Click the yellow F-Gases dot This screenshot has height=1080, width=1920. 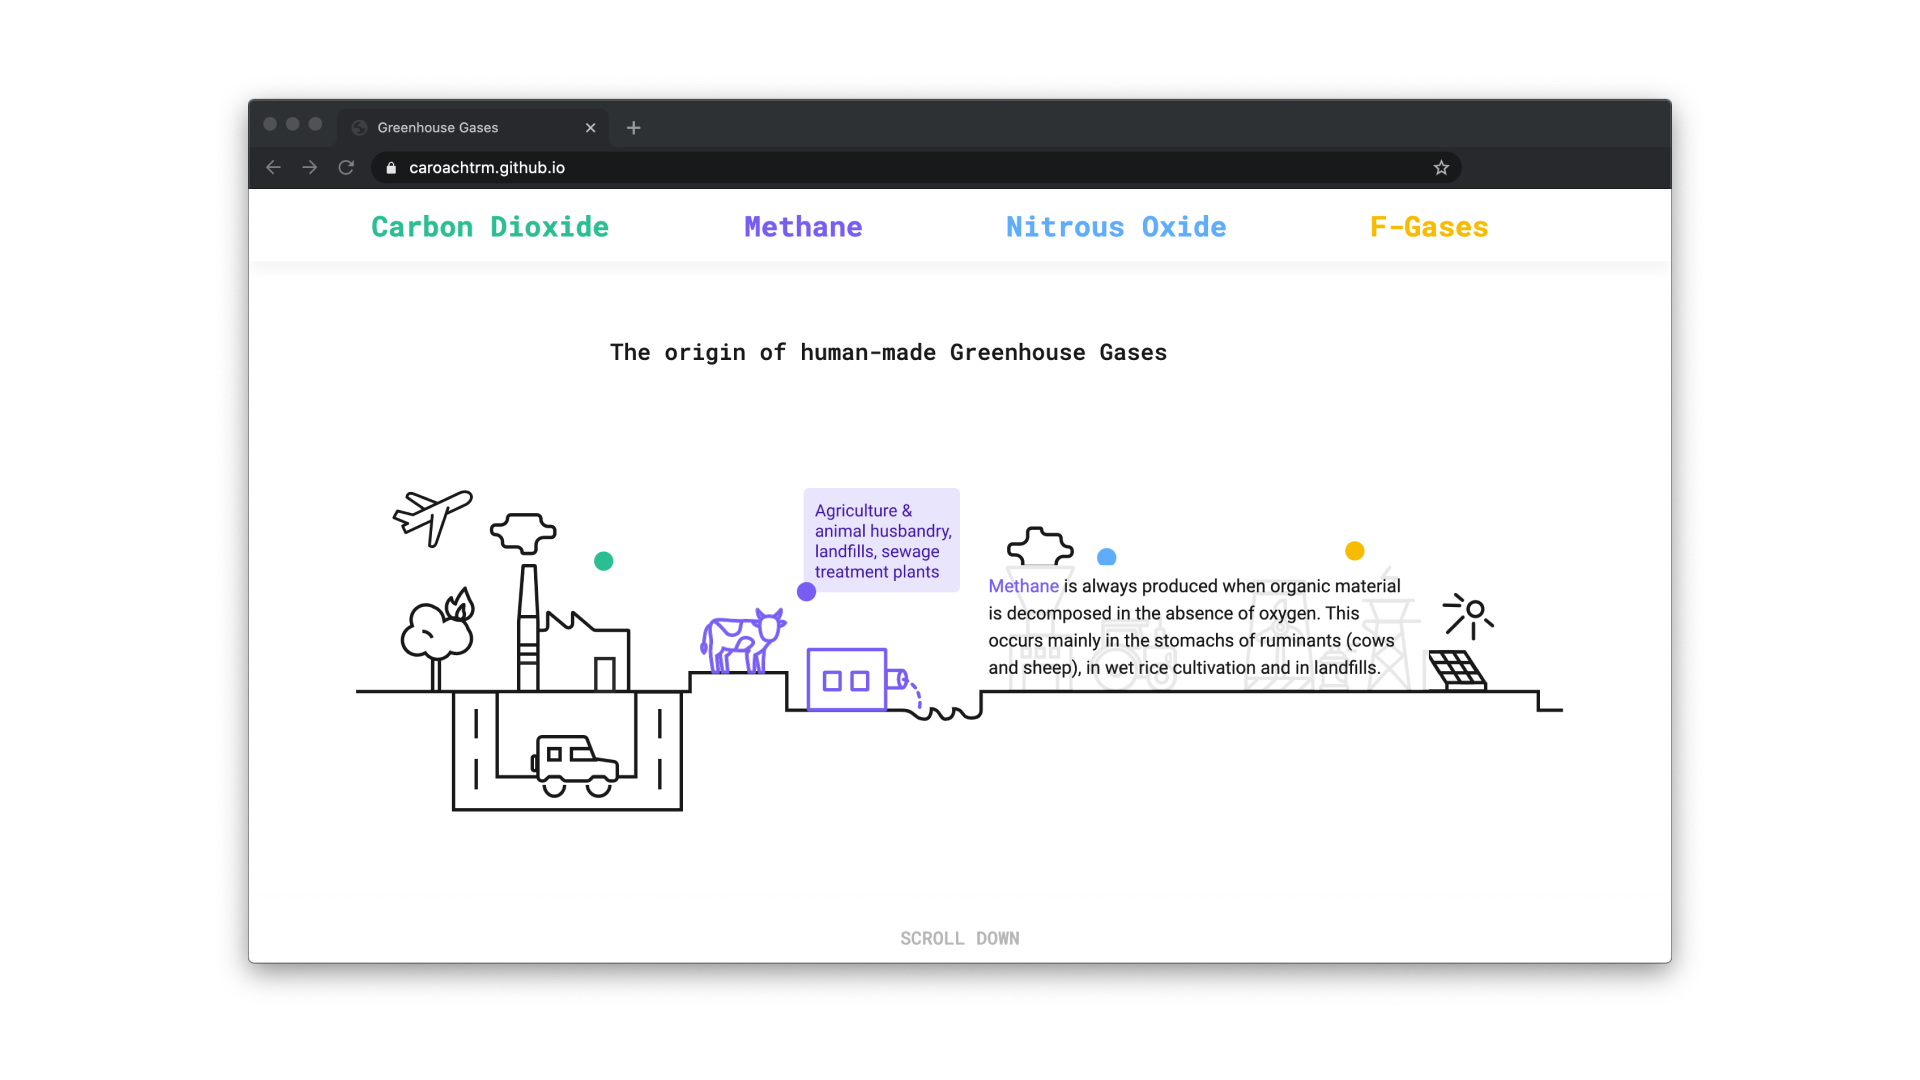click(x=1354, y=551)
